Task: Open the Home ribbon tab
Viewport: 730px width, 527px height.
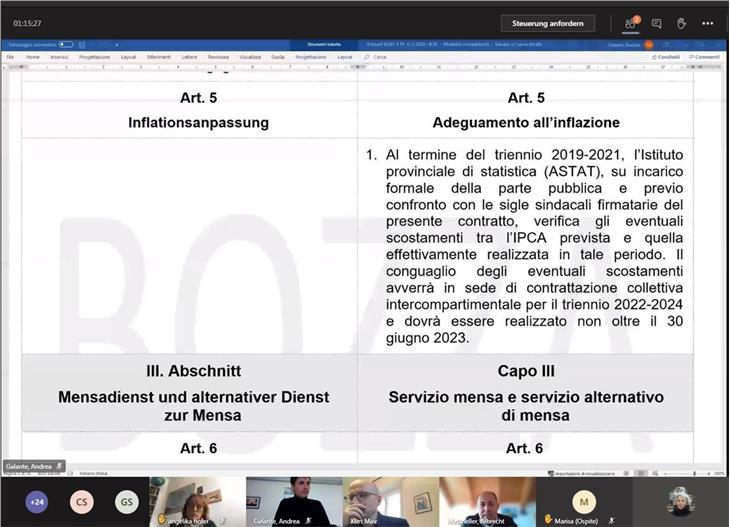Action: 33,57
